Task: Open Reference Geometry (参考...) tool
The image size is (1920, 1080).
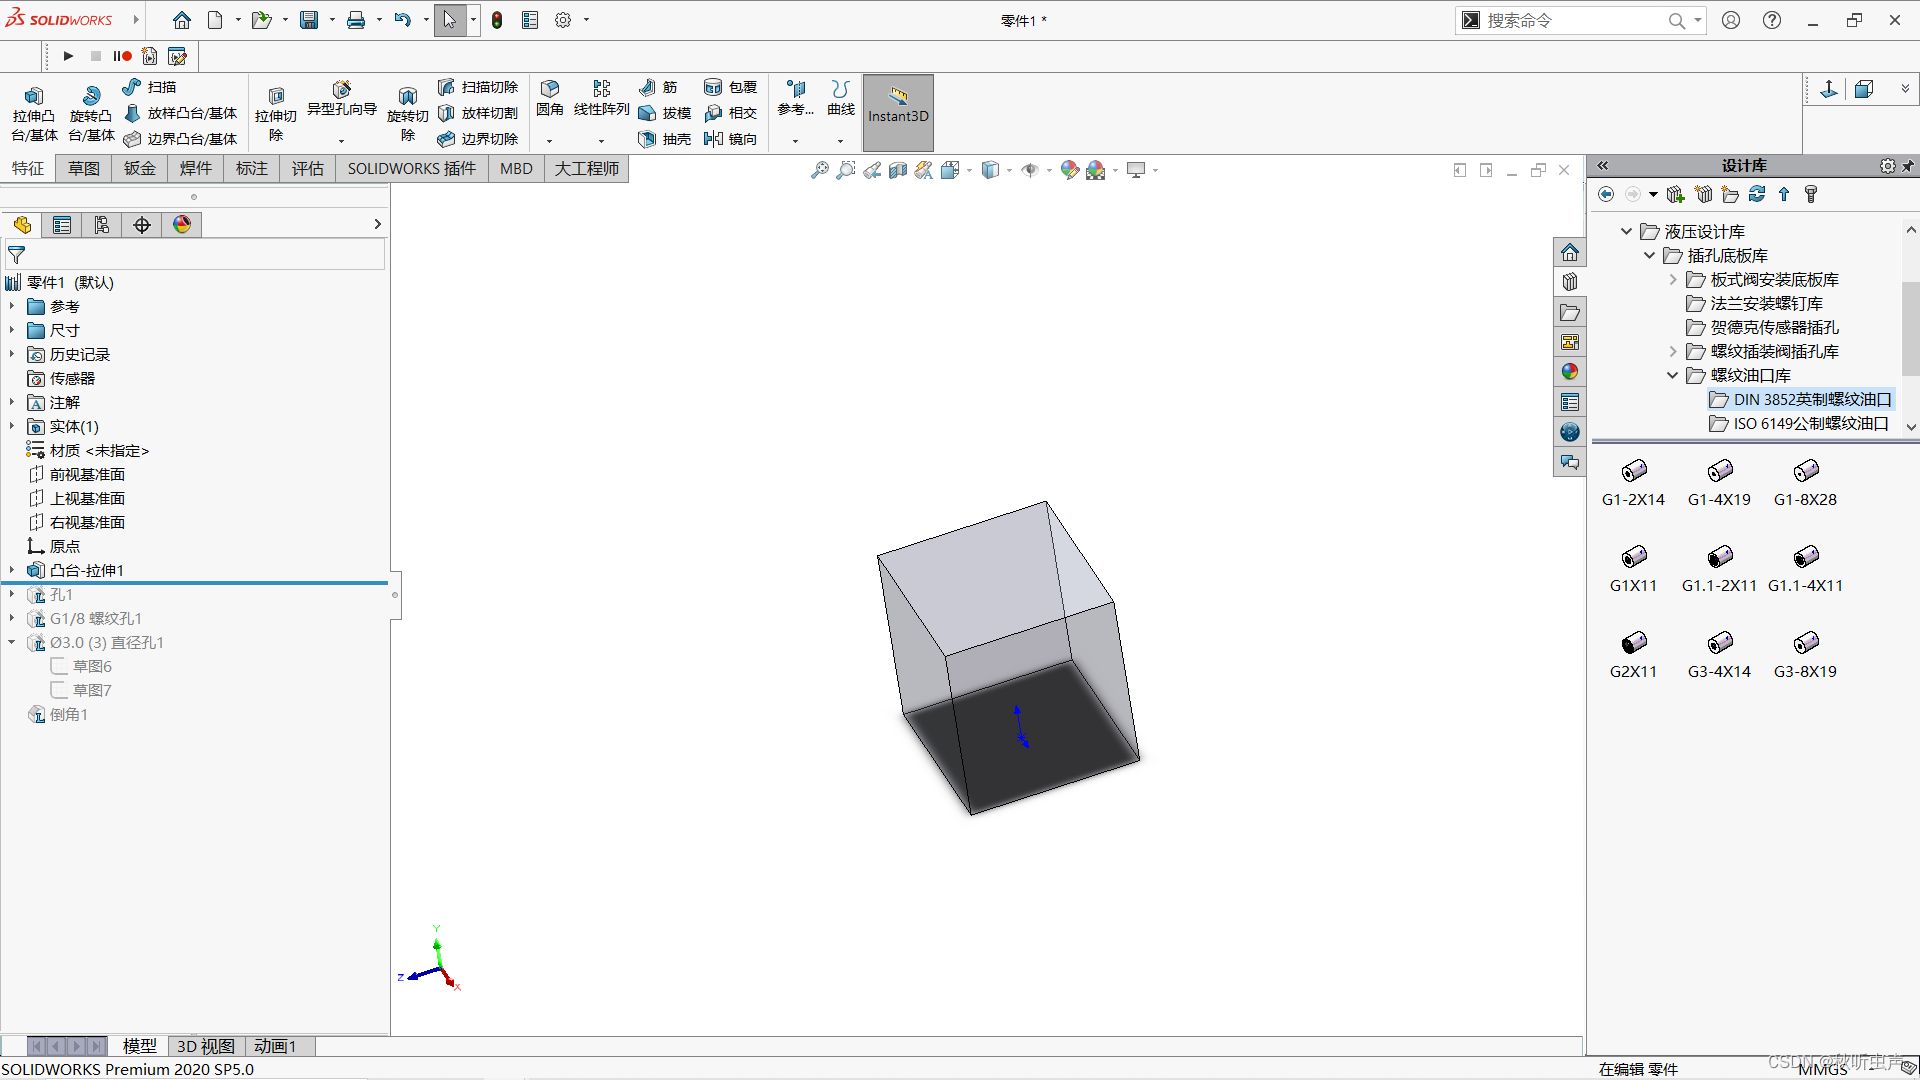Action: pos(796,98)
